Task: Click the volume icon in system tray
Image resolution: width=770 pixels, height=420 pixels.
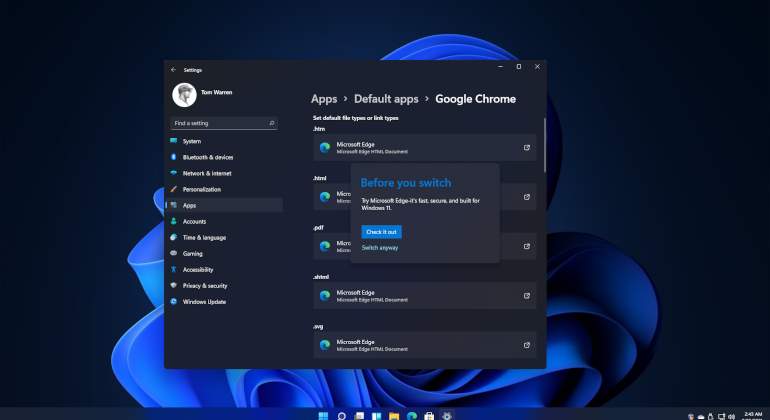Action: tap(732, 417)
